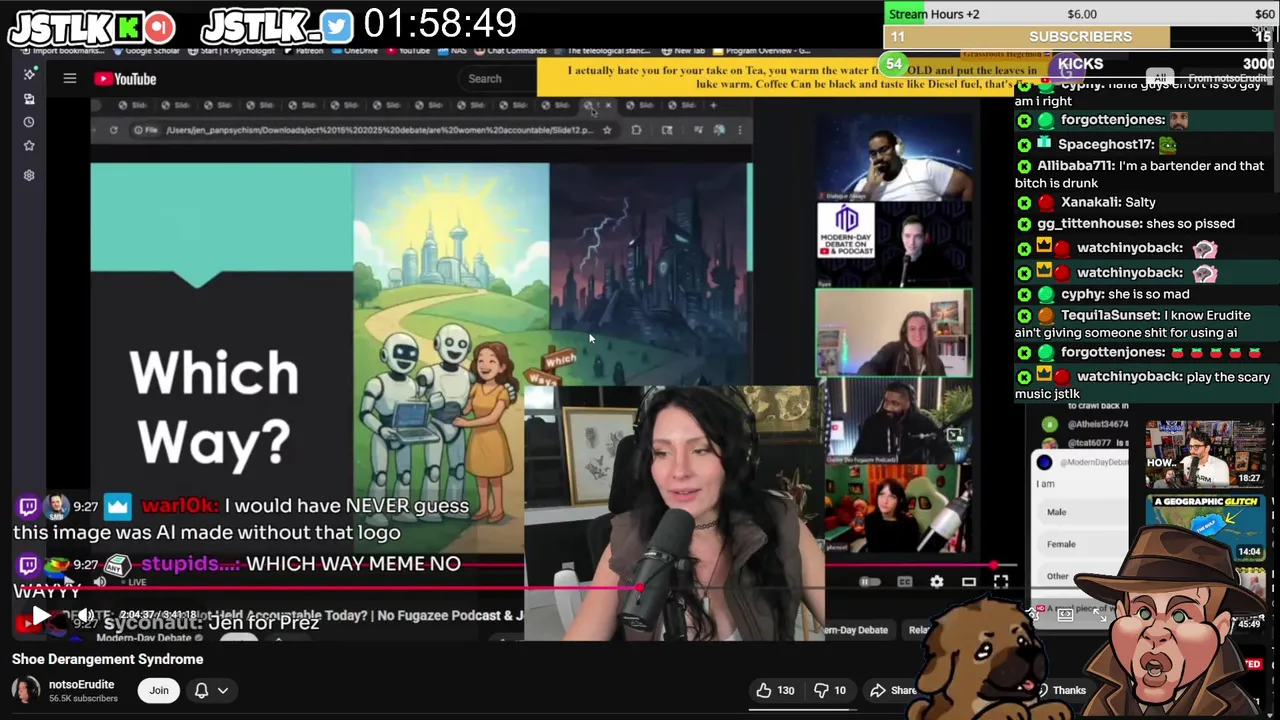Screen dimensions: 1280x720
Task: Reload the slide page in browser toolbar
Action: pos(113,130)
